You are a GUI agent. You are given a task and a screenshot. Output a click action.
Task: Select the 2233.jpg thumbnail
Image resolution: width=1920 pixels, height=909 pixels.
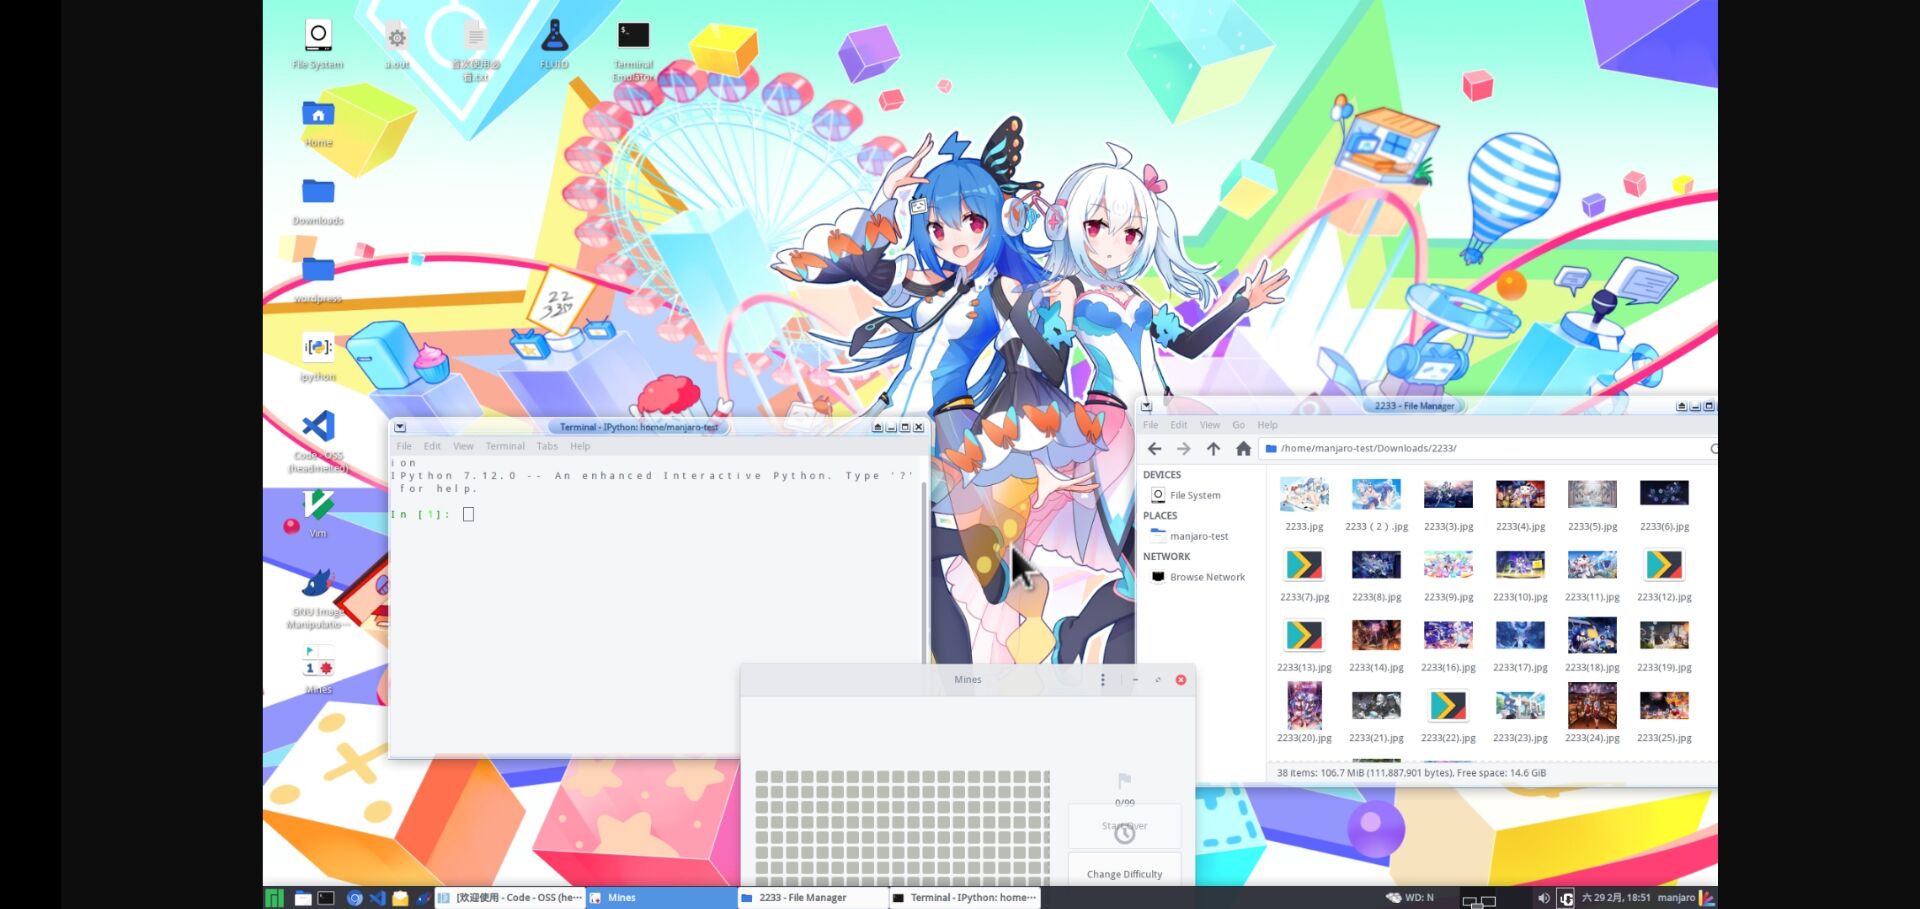pyautogui.click(x=1304, y=493)
